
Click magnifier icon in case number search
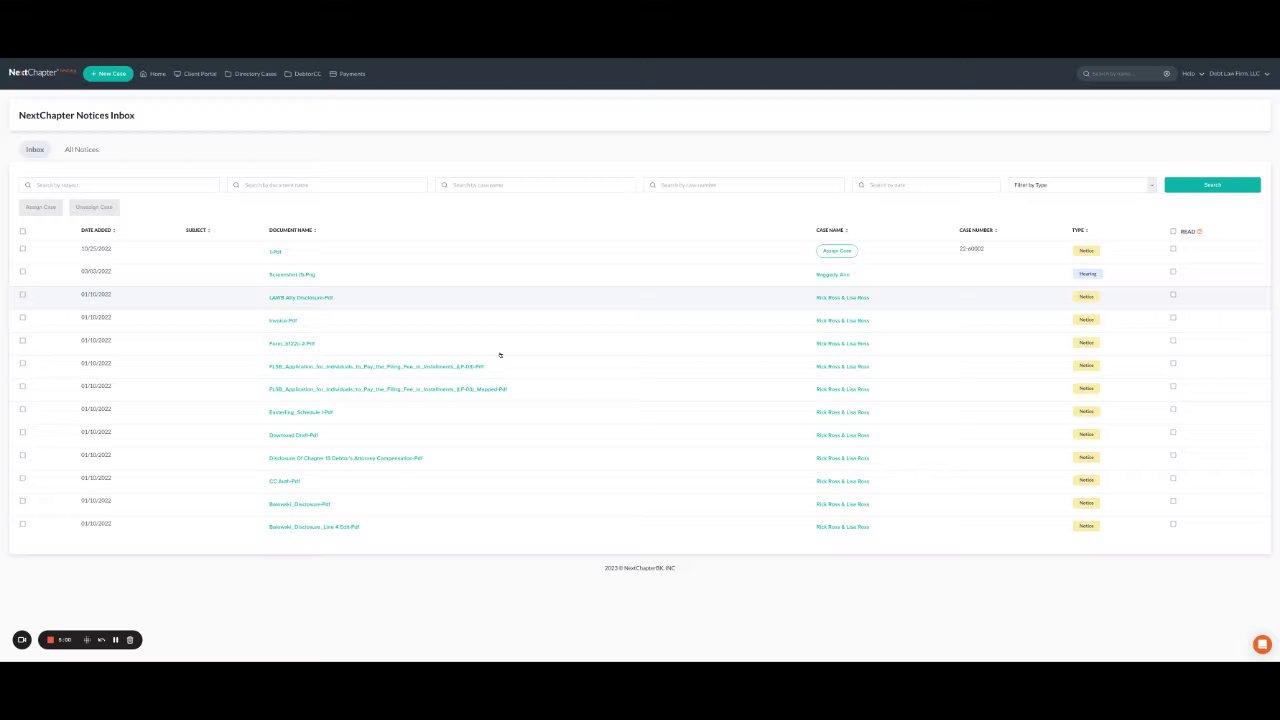point(652,185)
